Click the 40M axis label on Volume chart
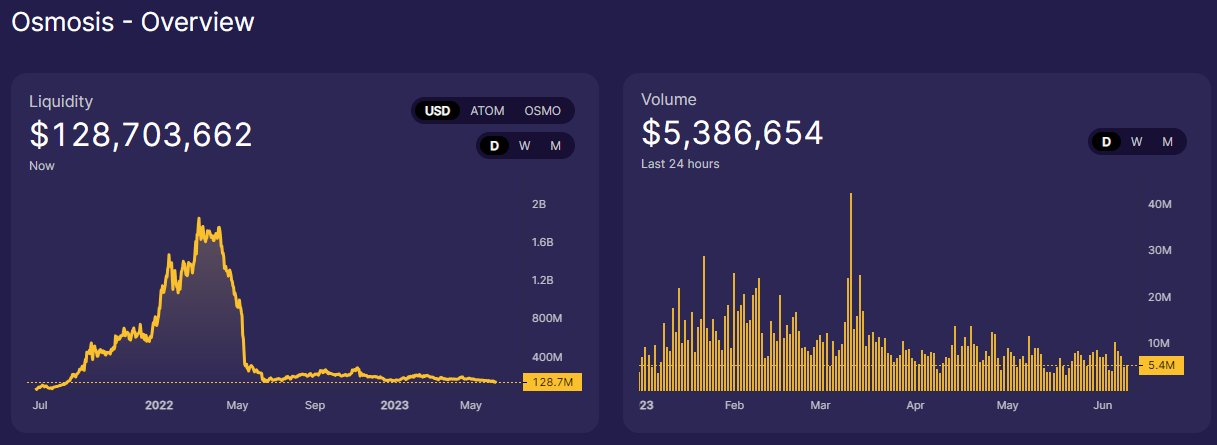1217x445 pixels. [1159, 204]
